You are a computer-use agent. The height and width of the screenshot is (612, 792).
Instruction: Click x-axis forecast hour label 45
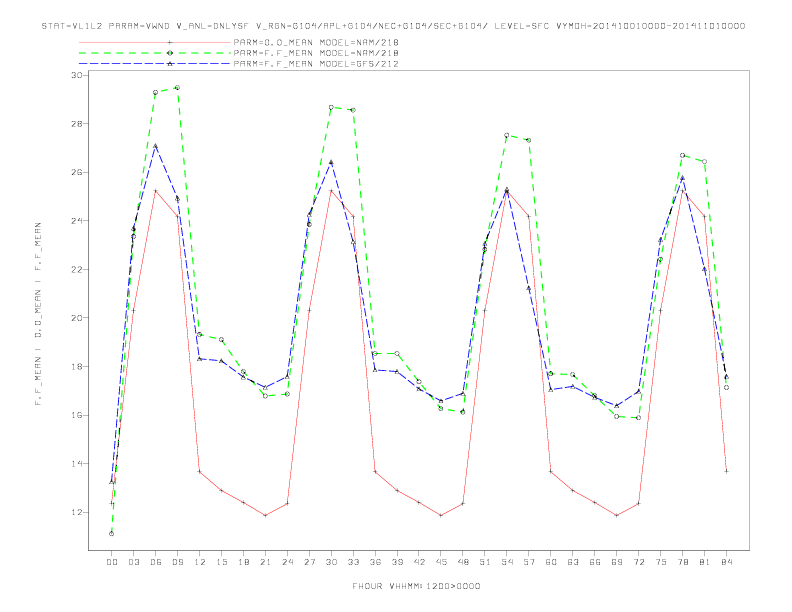pyautogui.click(x=441, y=562)
